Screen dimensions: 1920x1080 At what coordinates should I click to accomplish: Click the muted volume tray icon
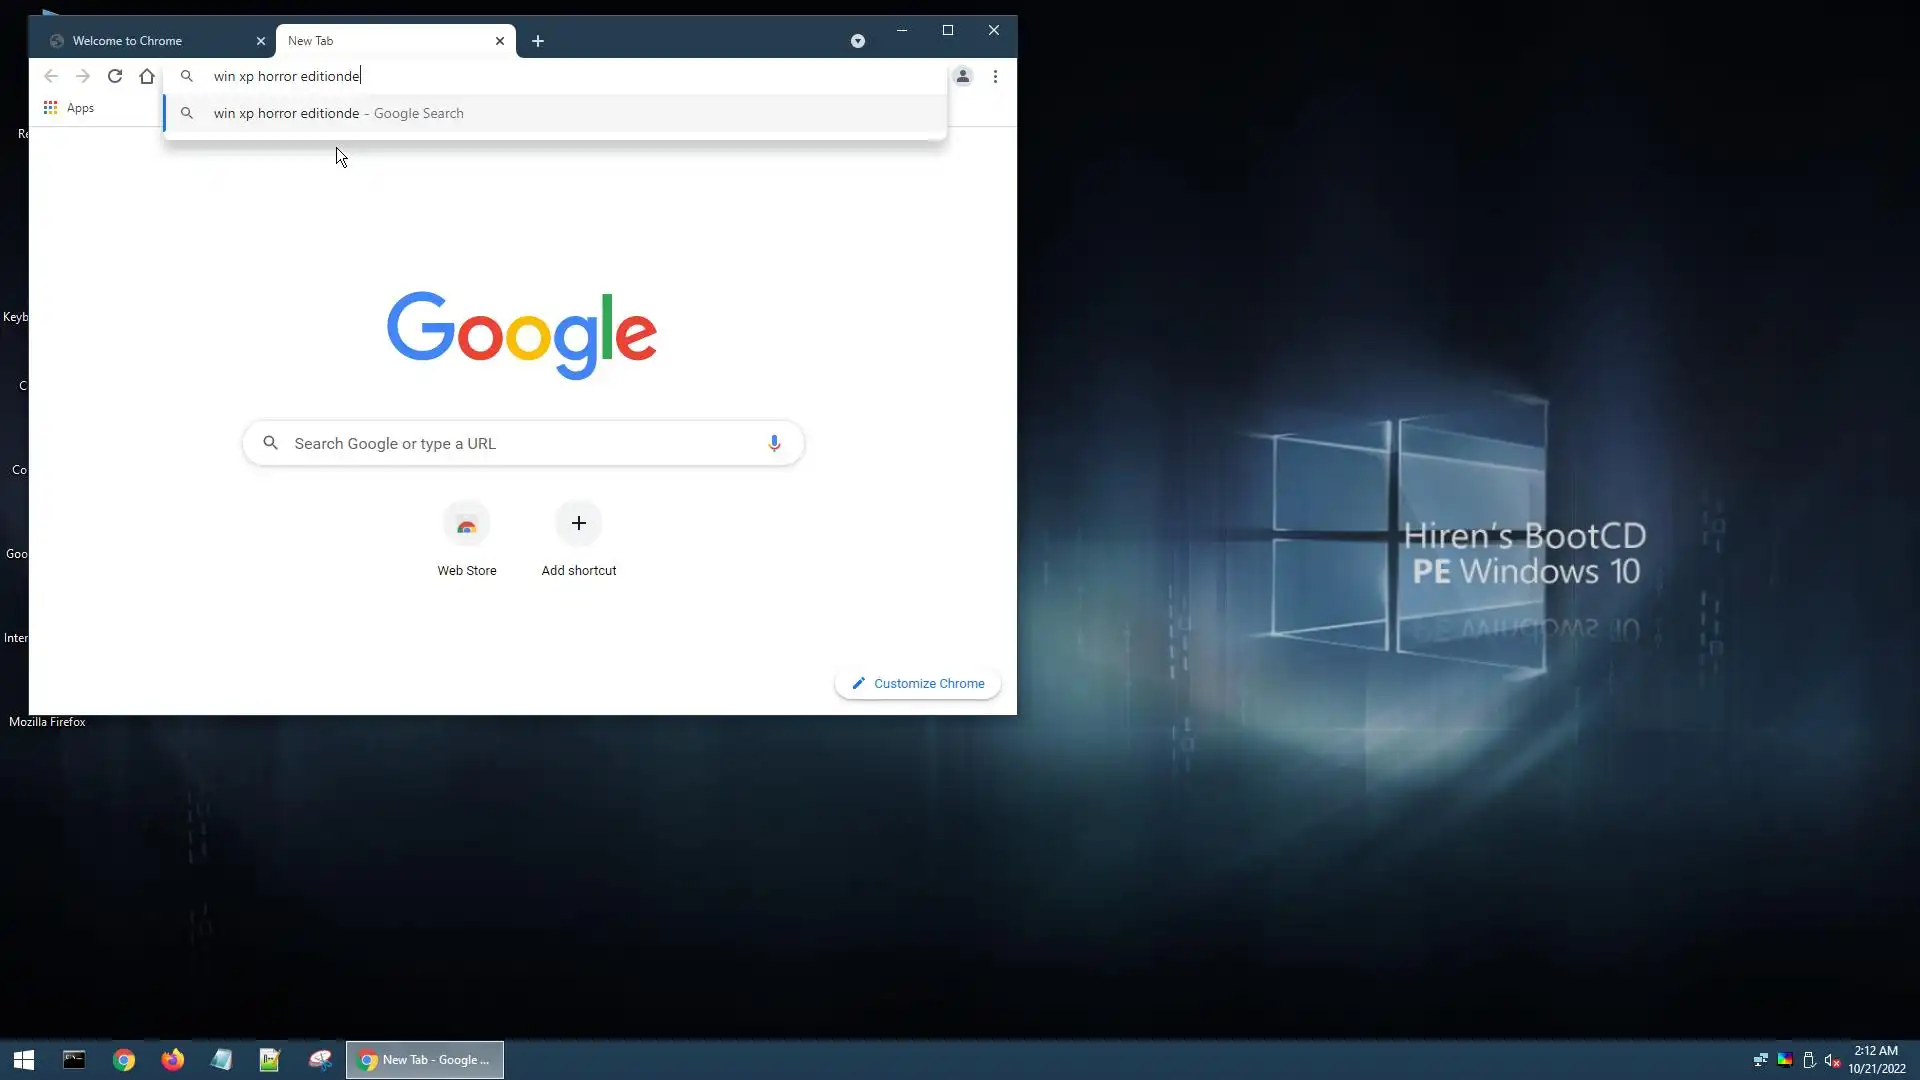coord(1832,1060)
